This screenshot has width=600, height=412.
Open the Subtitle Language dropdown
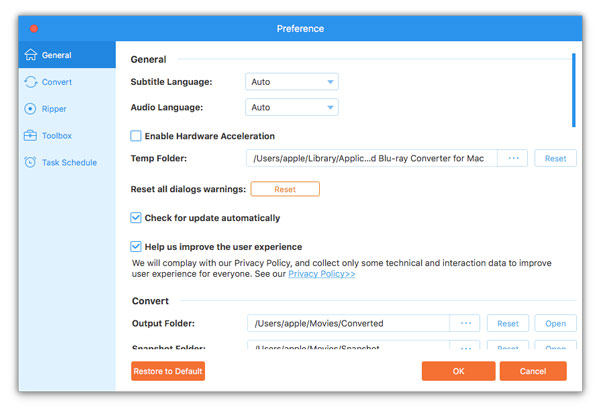[x=291, y=81]
